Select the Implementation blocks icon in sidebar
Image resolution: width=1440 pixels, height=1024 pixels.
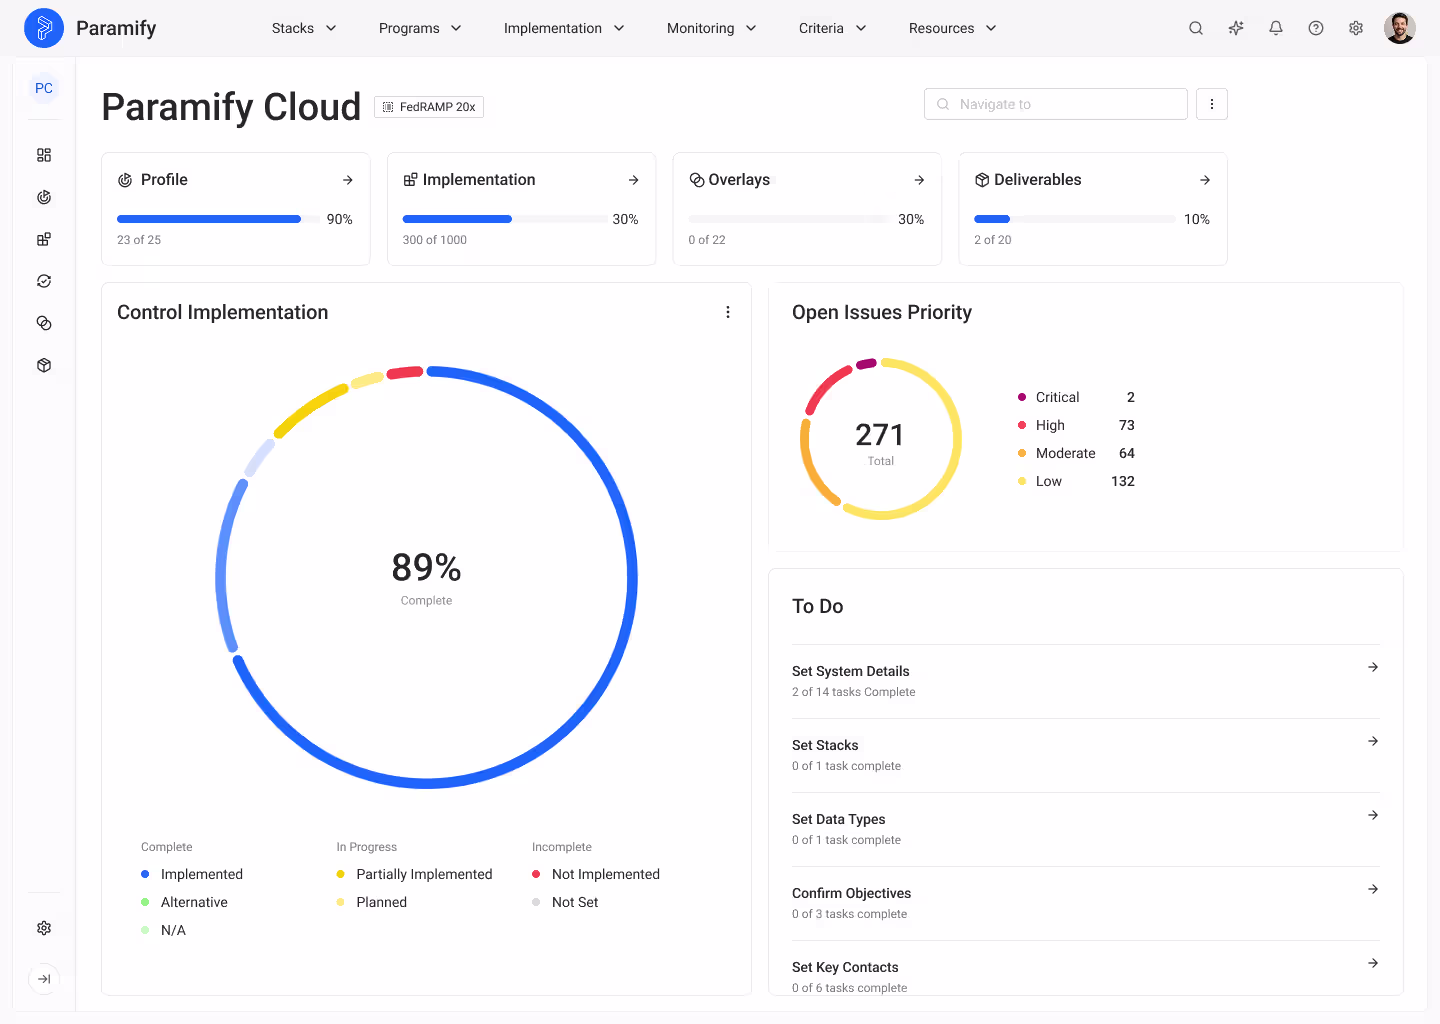point(44,239)
